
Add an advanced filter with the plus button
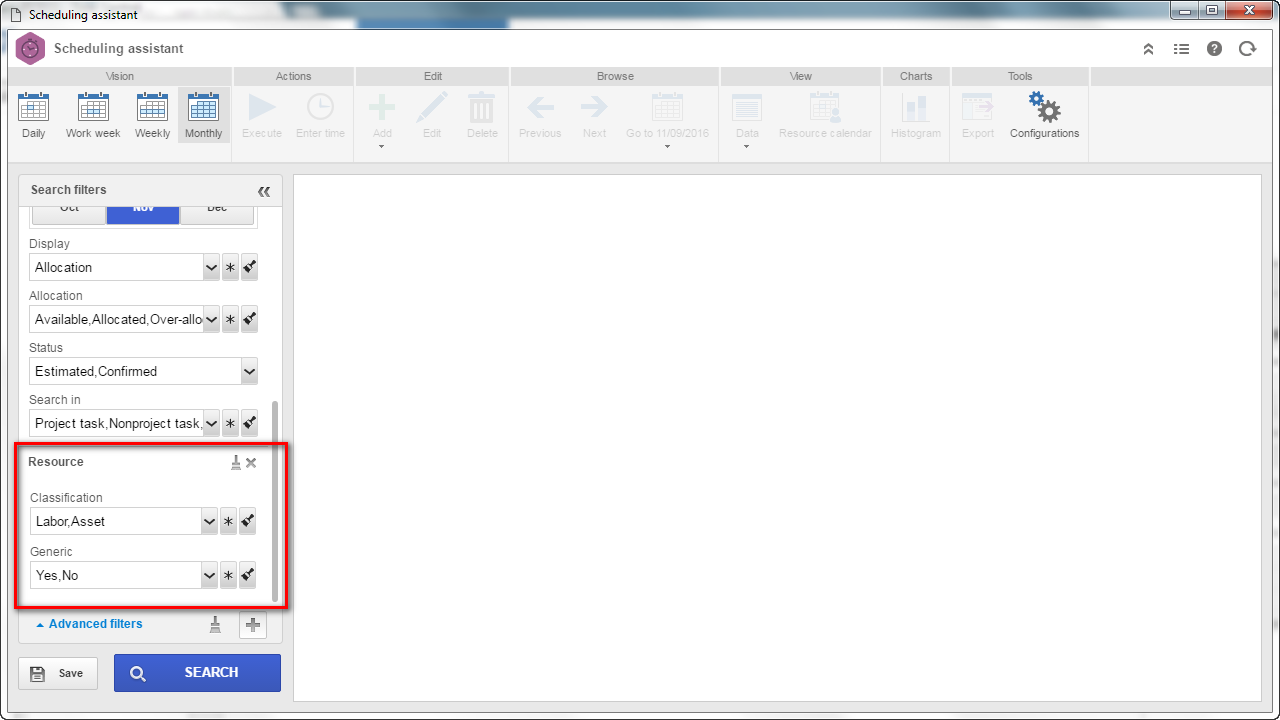tap(253, 625)
